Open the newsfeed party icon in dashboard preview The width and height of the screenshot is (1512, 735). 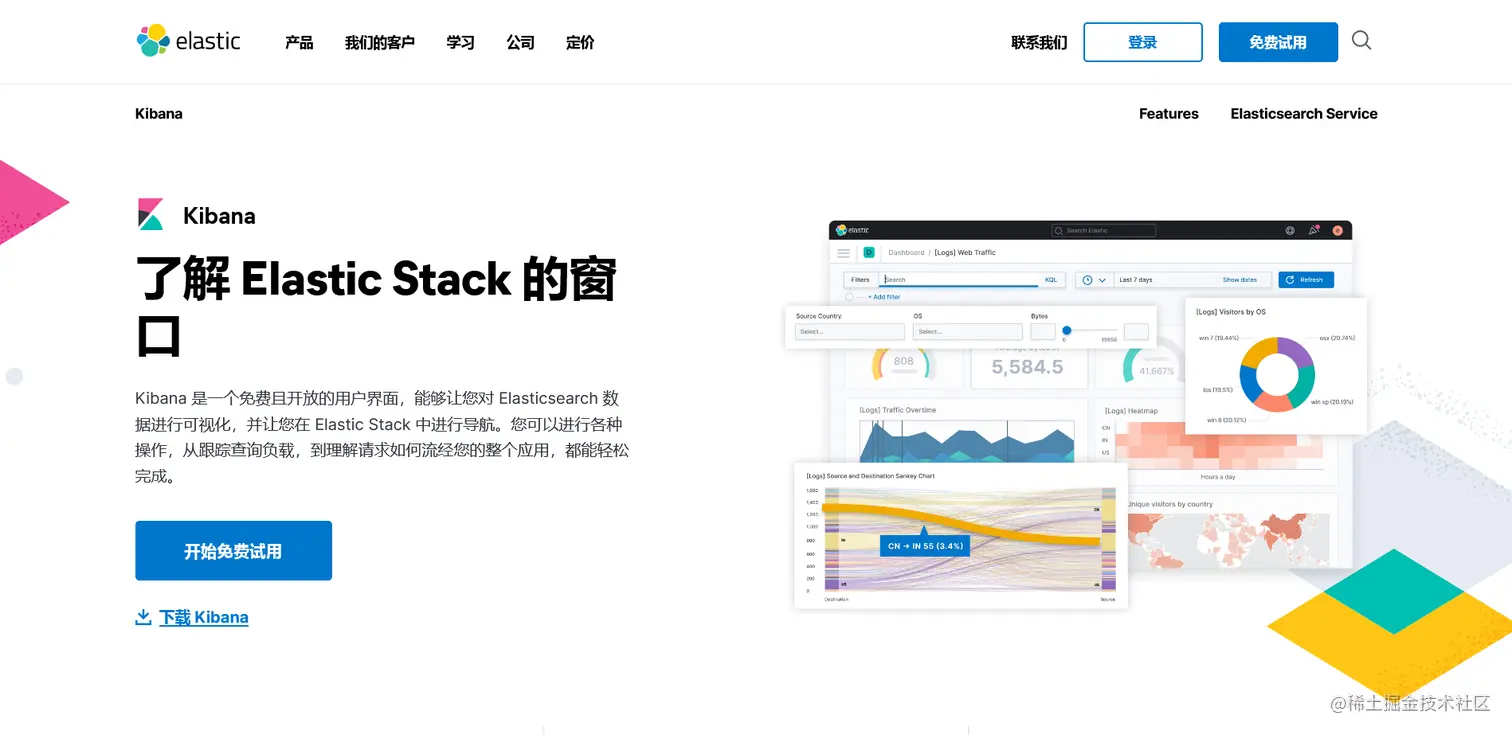point(1314,230)
